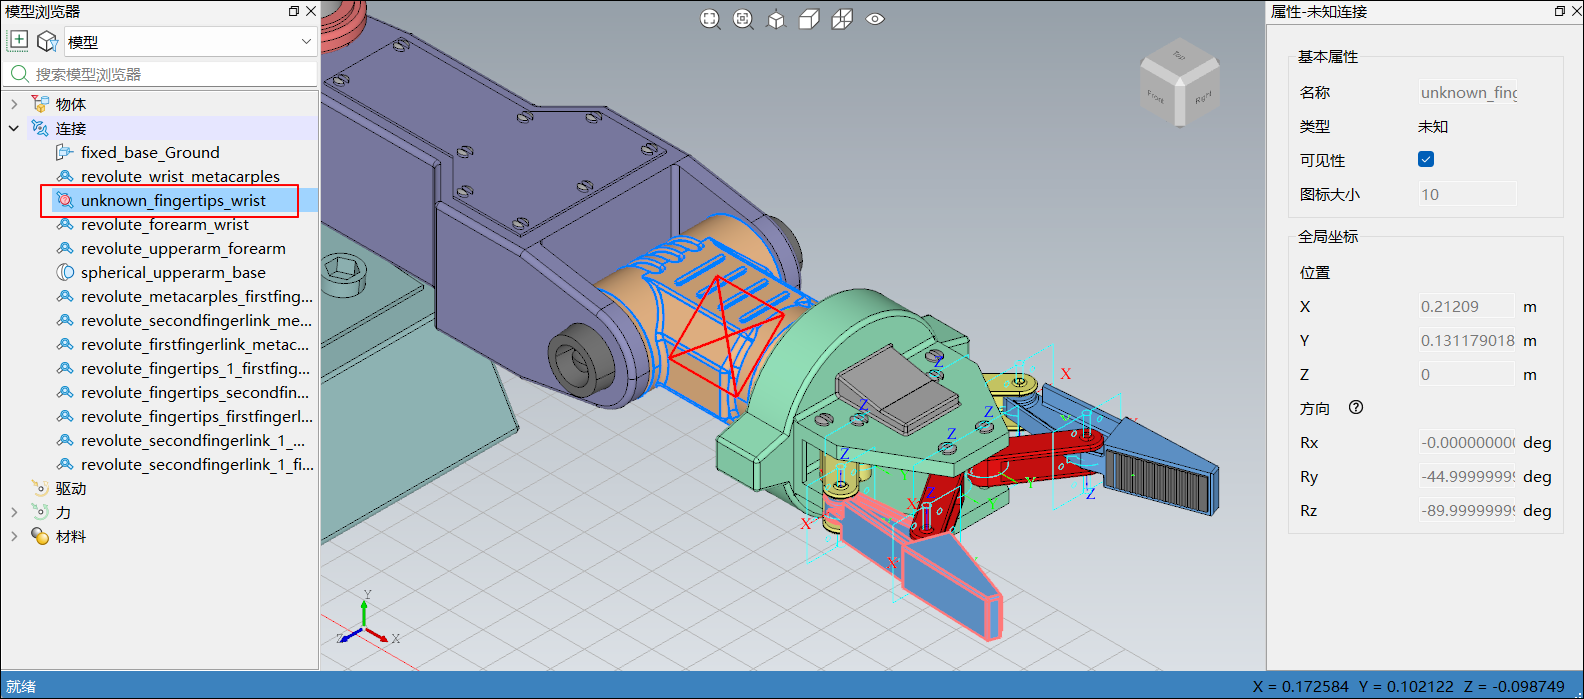Click the expand-all plus icon in model browser
1584x699 pixels.
18,41
